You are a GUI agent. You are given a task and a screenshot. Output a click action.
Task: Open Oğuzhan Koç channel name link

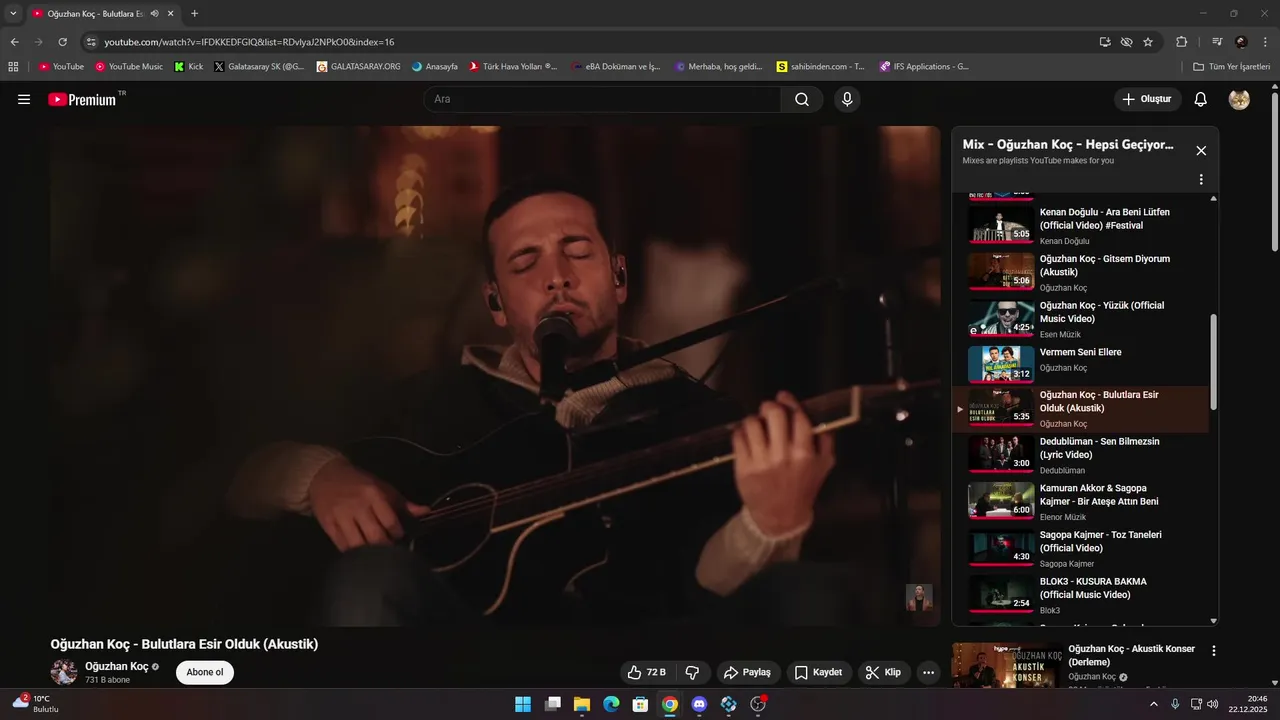[x=116, y=666]
